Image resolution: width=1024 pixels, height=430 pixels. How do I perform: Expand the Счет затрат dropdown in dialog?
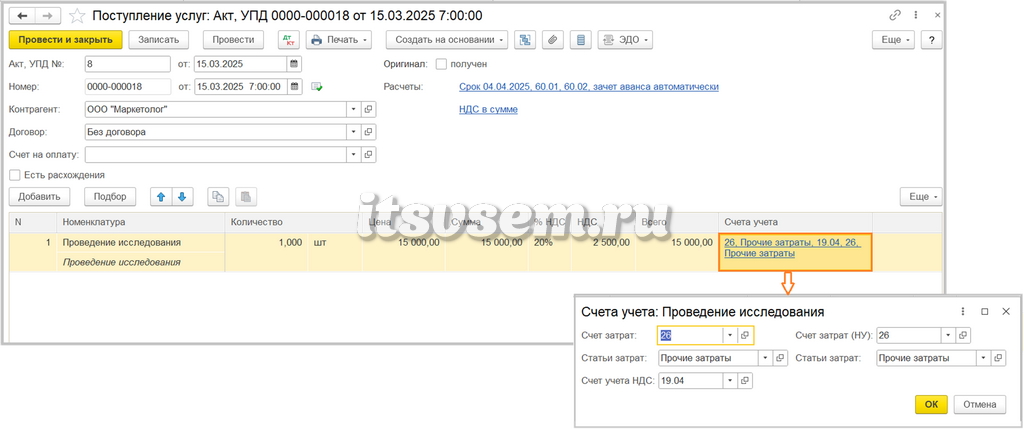731,335
